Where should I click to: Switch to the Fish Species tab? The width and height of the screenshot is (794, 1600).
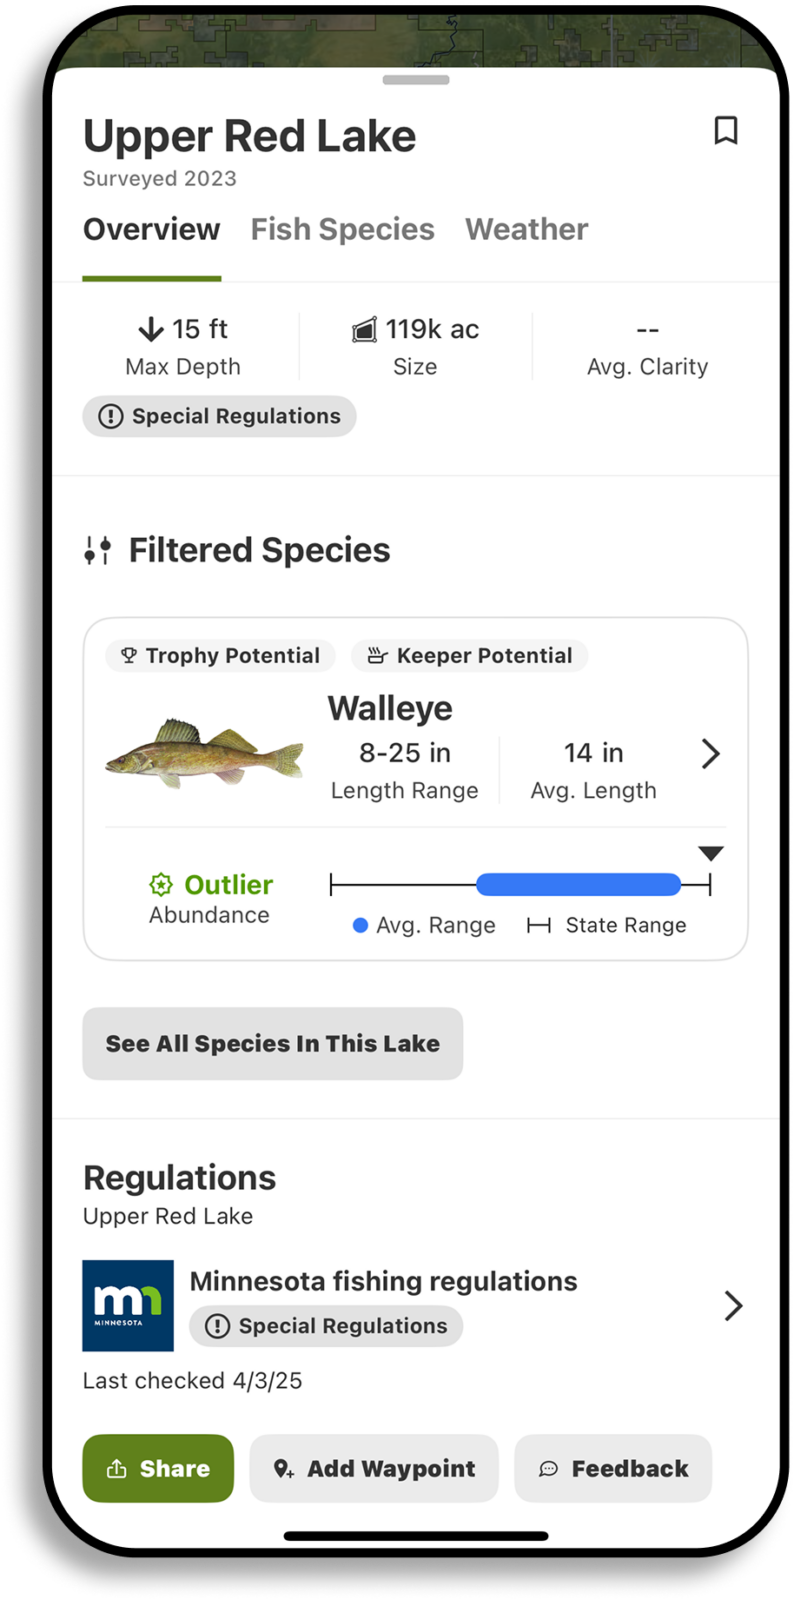tap(342, 230)
